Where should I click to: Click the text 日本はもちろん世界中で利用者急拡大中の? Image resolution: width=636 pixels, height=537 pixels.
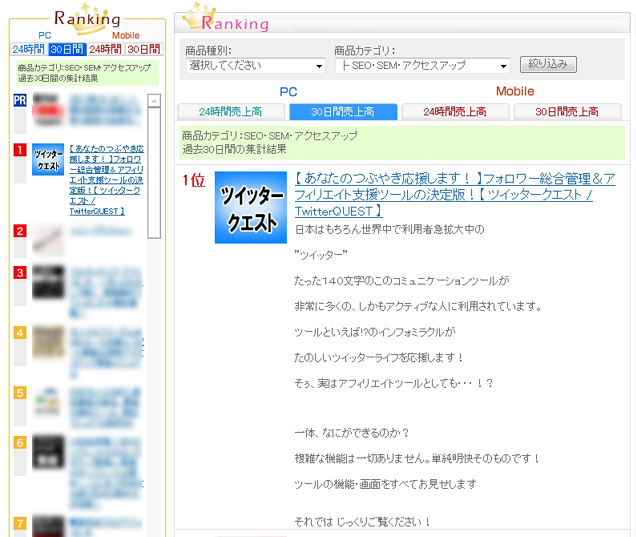[x=389, y=230]
